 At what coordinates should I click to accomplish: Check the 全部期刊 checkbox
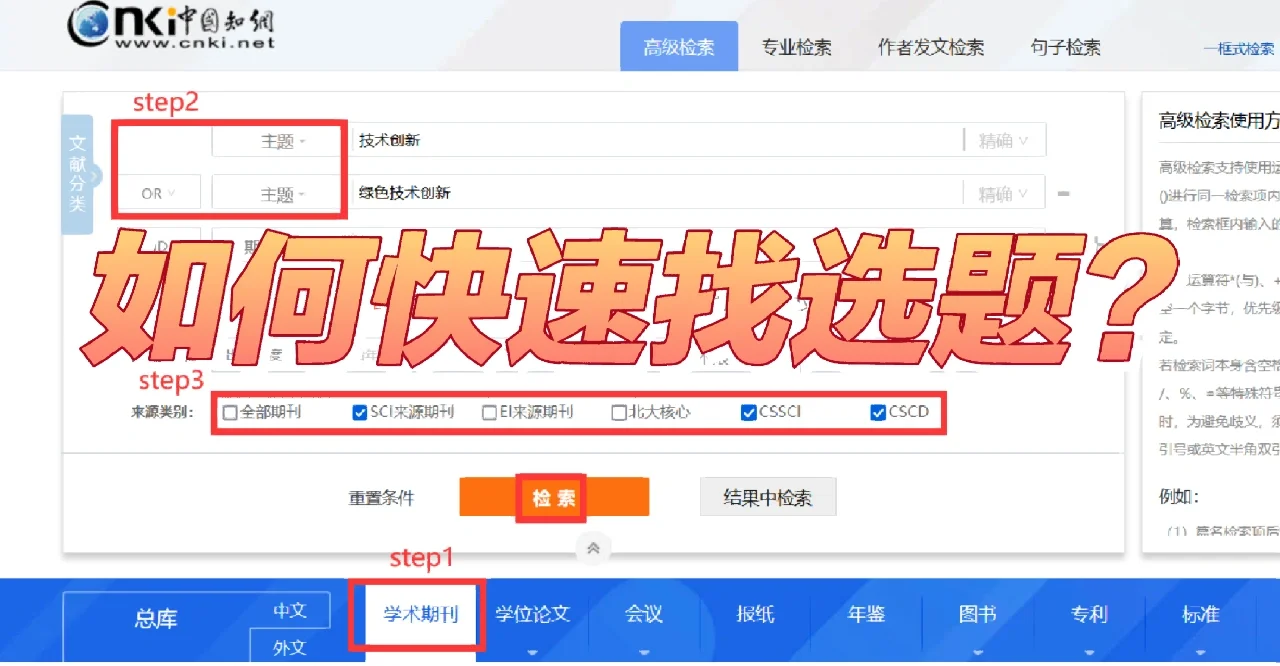[231, 412]
